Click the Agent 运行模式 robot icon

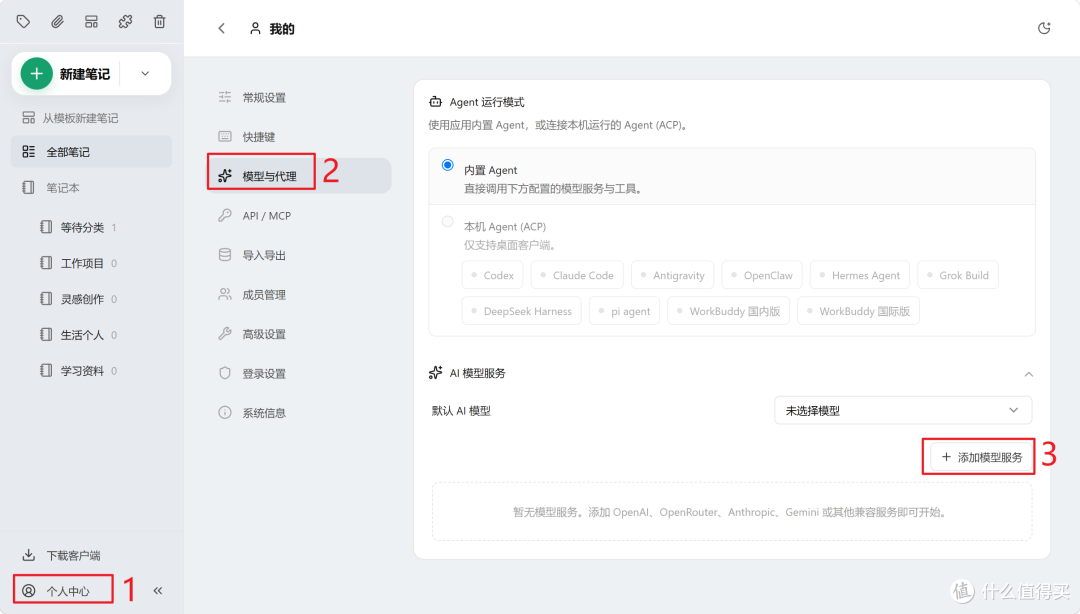pyautogui.click(x=435, y=102)
